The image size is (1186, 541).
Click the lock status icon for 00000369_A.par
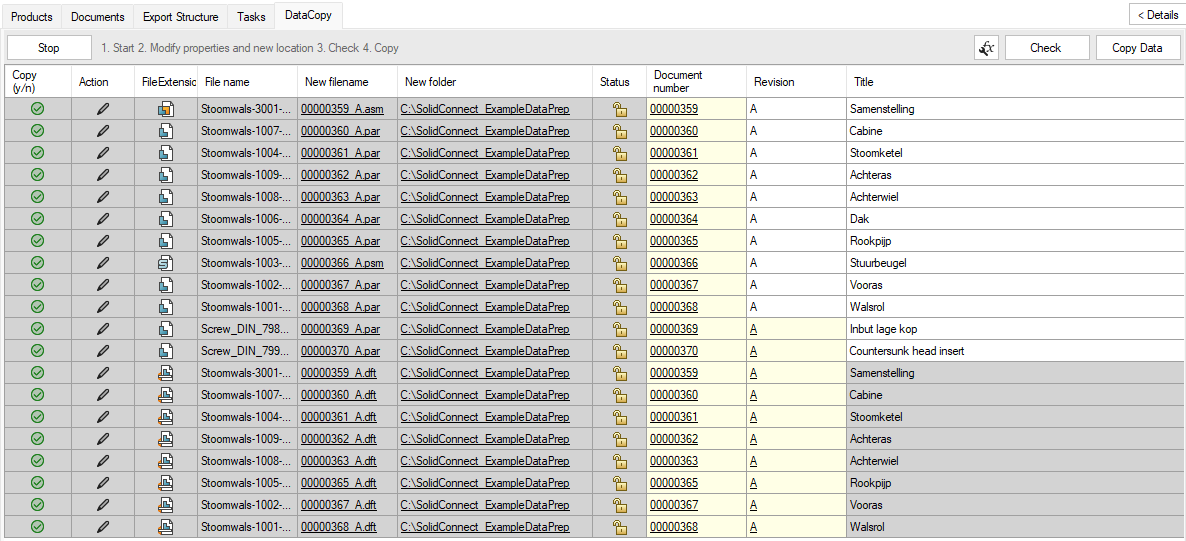click(x=619, y=329)
